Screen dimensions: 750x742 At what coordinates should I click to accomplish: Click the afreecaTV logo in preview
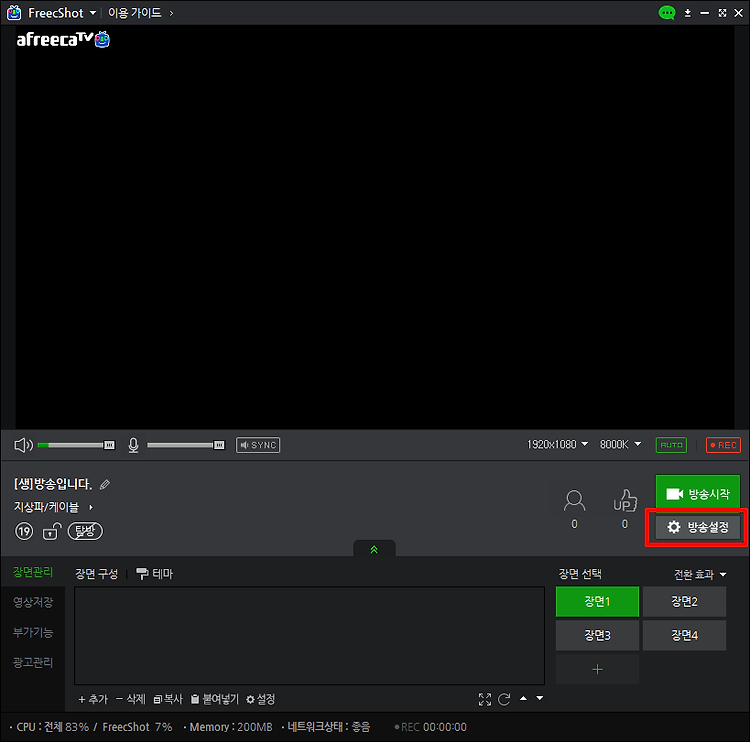coord(63,39)
